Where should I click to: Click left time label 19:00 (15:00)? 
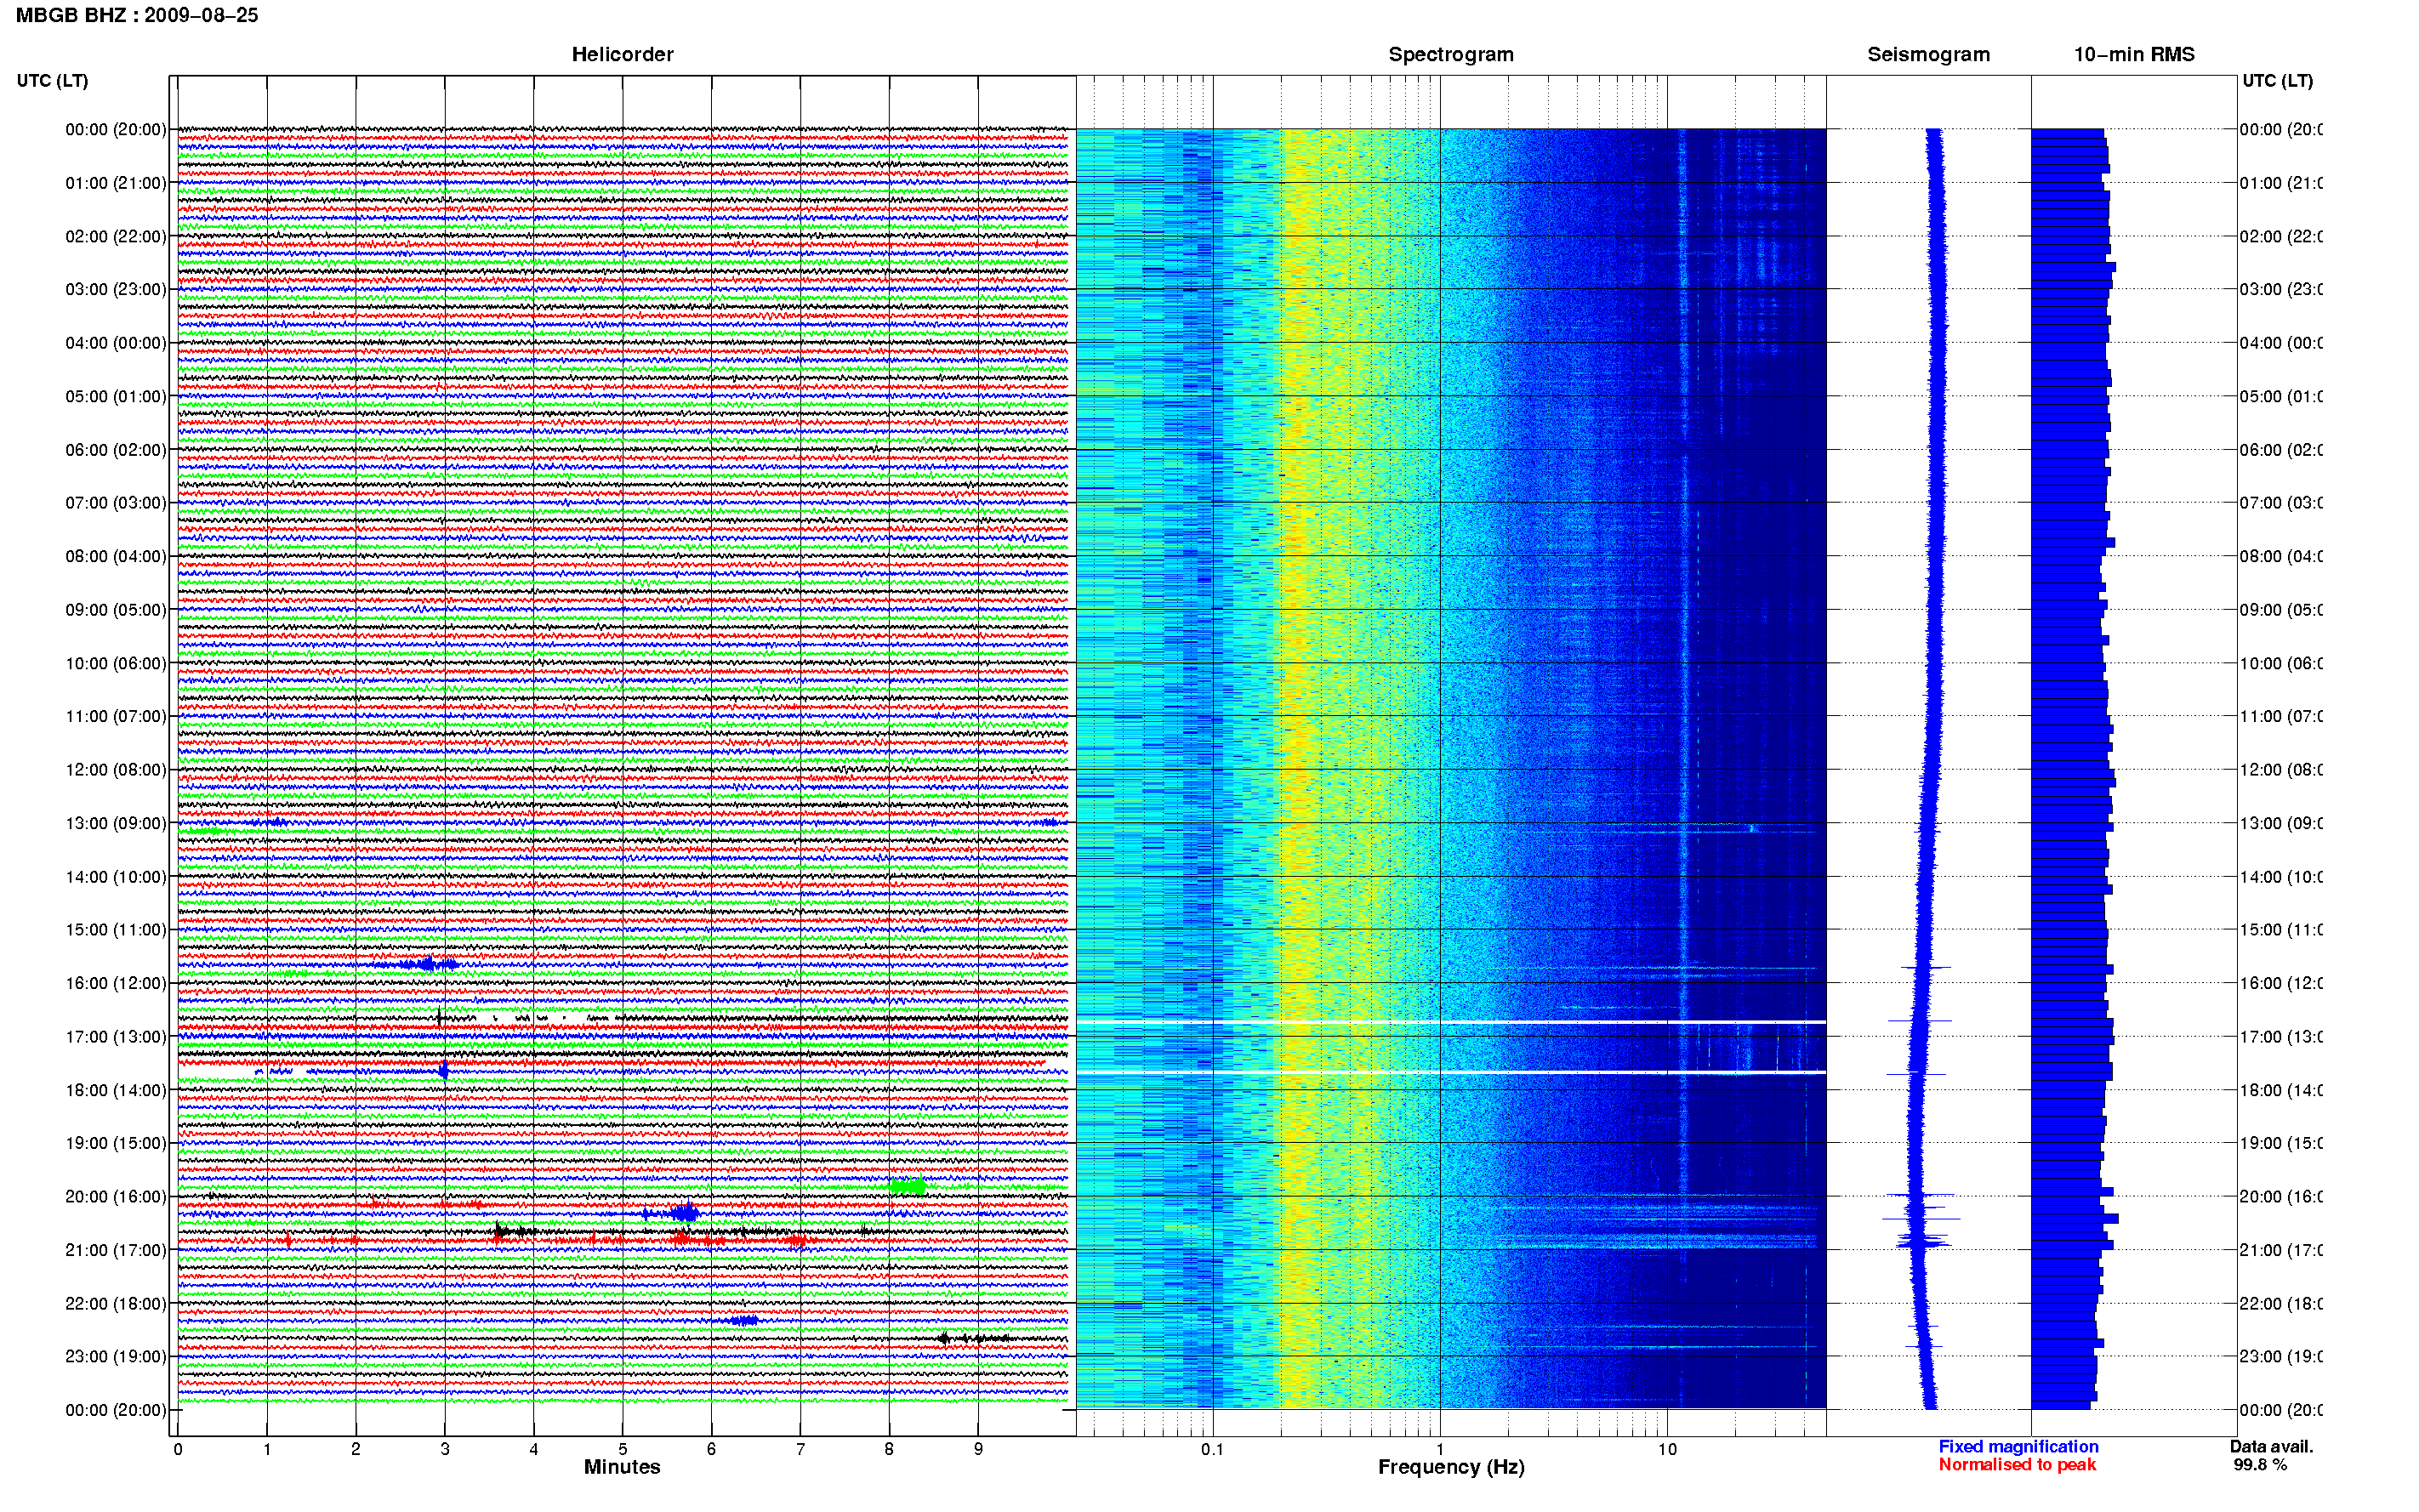pyautogui.click(x=116, y=1142)
